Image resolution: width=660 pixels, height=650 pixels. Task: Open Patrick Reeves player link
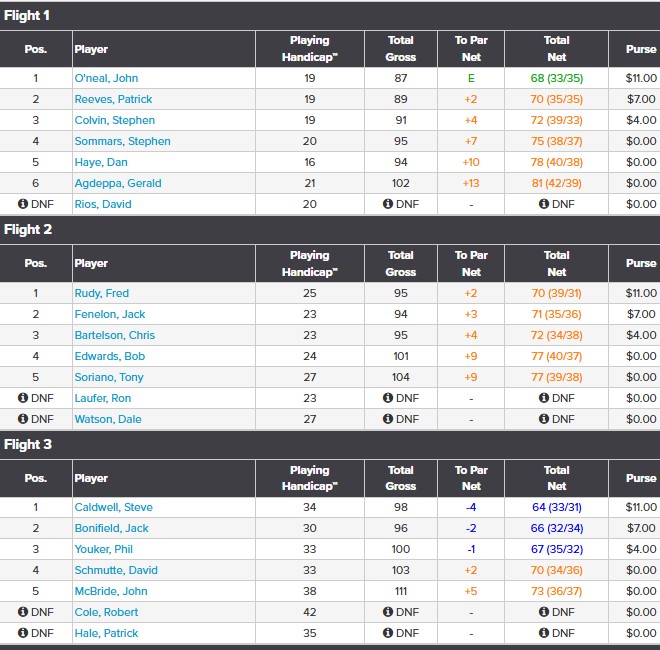(x=115, y=99)
